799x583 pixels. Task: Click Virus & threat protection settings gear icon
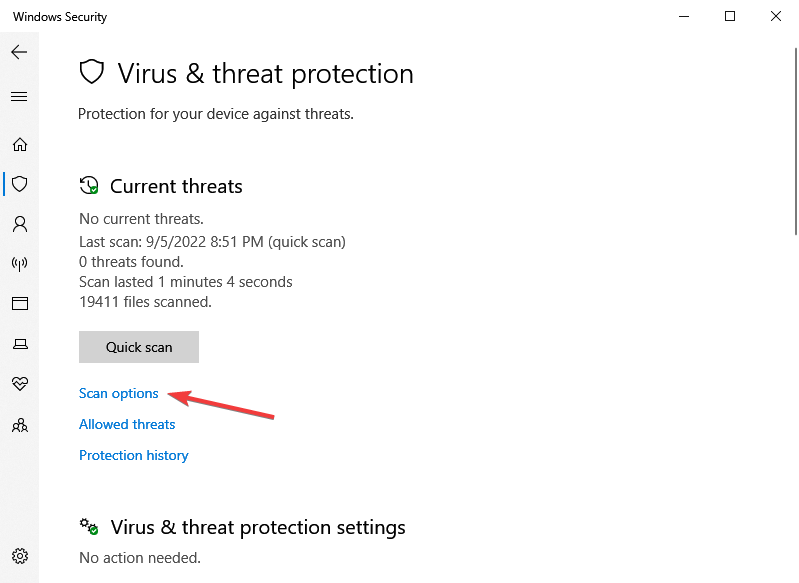pyautogui.click(x=89, y=526)
